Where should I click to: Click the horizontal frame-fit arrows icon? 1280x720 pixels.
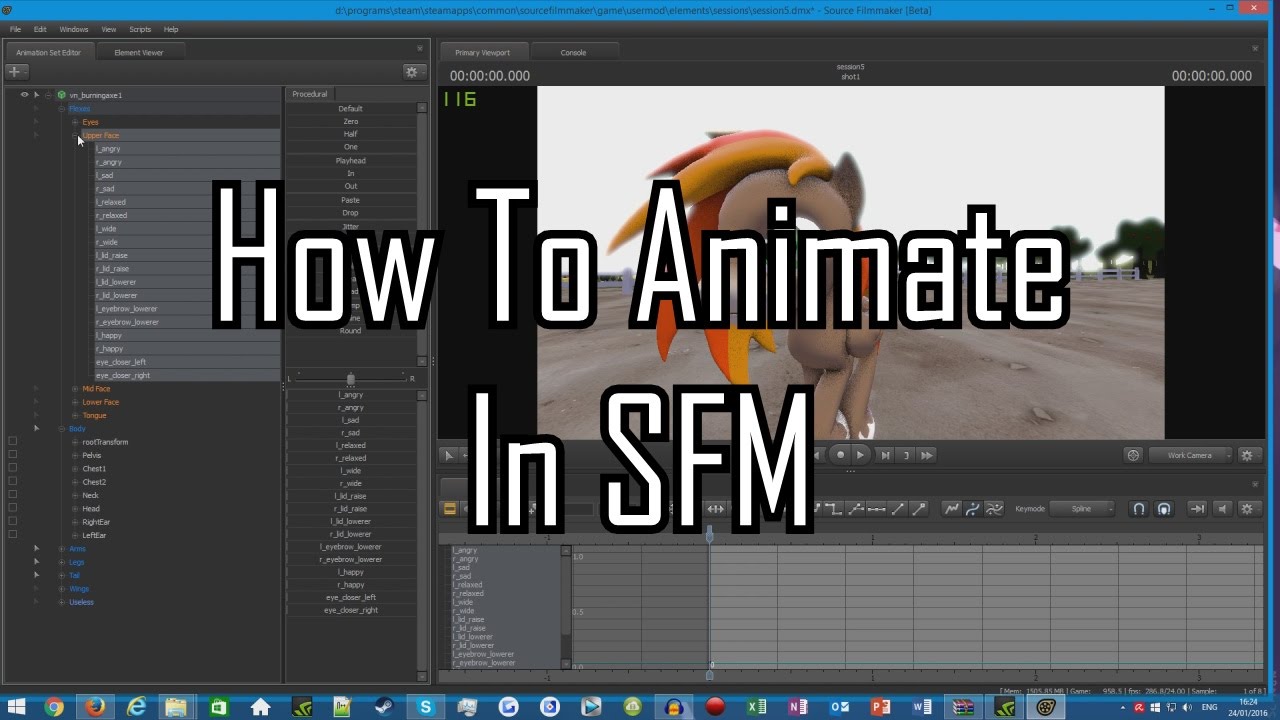click(716, 509)
